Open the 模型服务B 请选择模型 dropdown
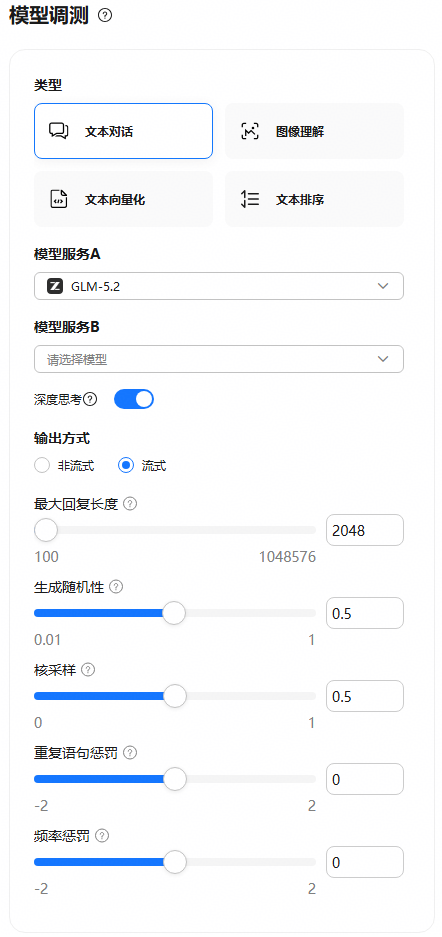Image resolution: width=442 pixels, height=937 pixels. point(219,359)
